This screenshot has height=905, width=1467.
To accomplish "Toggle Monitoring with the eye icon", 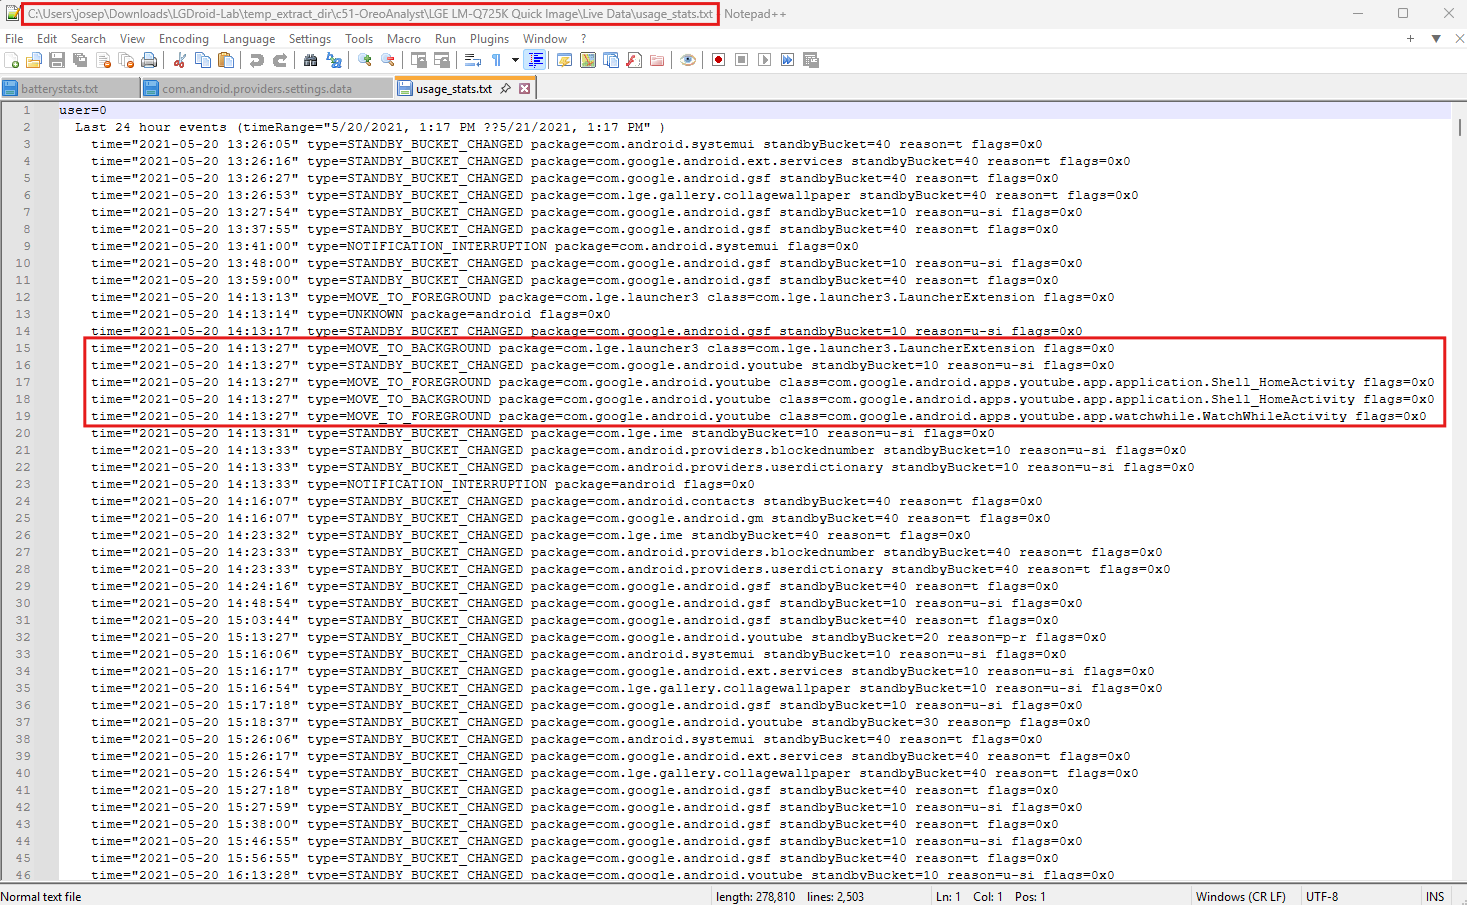I will click(x=687, y=60).
